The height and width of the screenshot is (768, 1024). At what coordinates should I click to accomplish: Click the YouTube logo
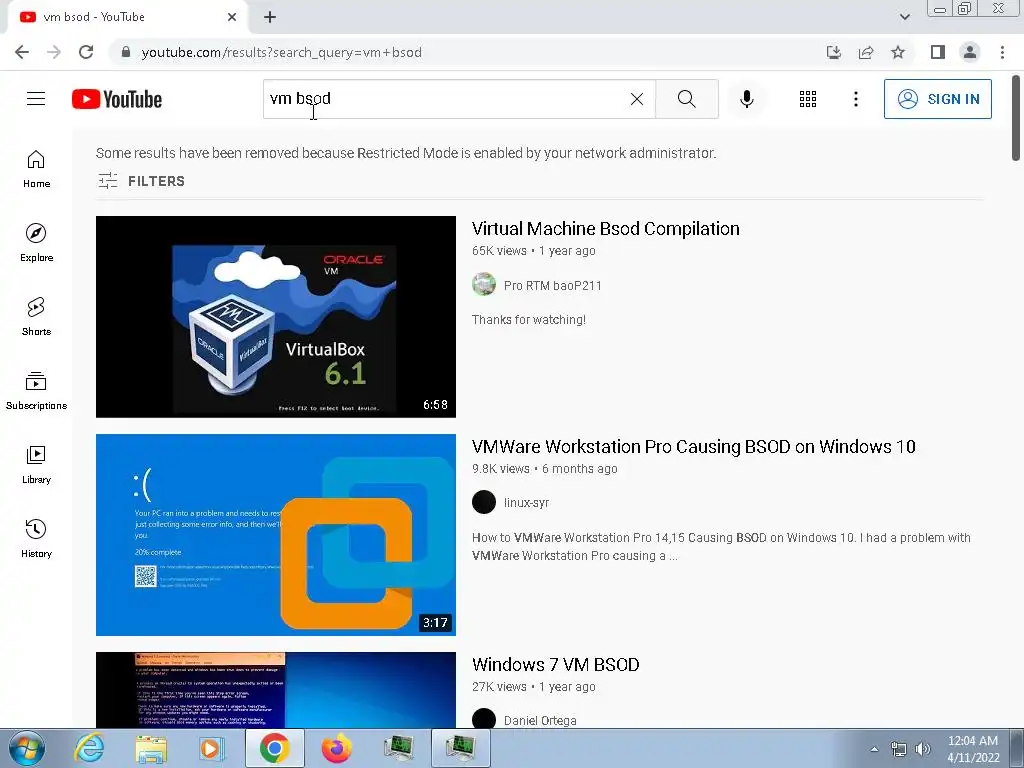pyautogui.click(x=117, y=99)
